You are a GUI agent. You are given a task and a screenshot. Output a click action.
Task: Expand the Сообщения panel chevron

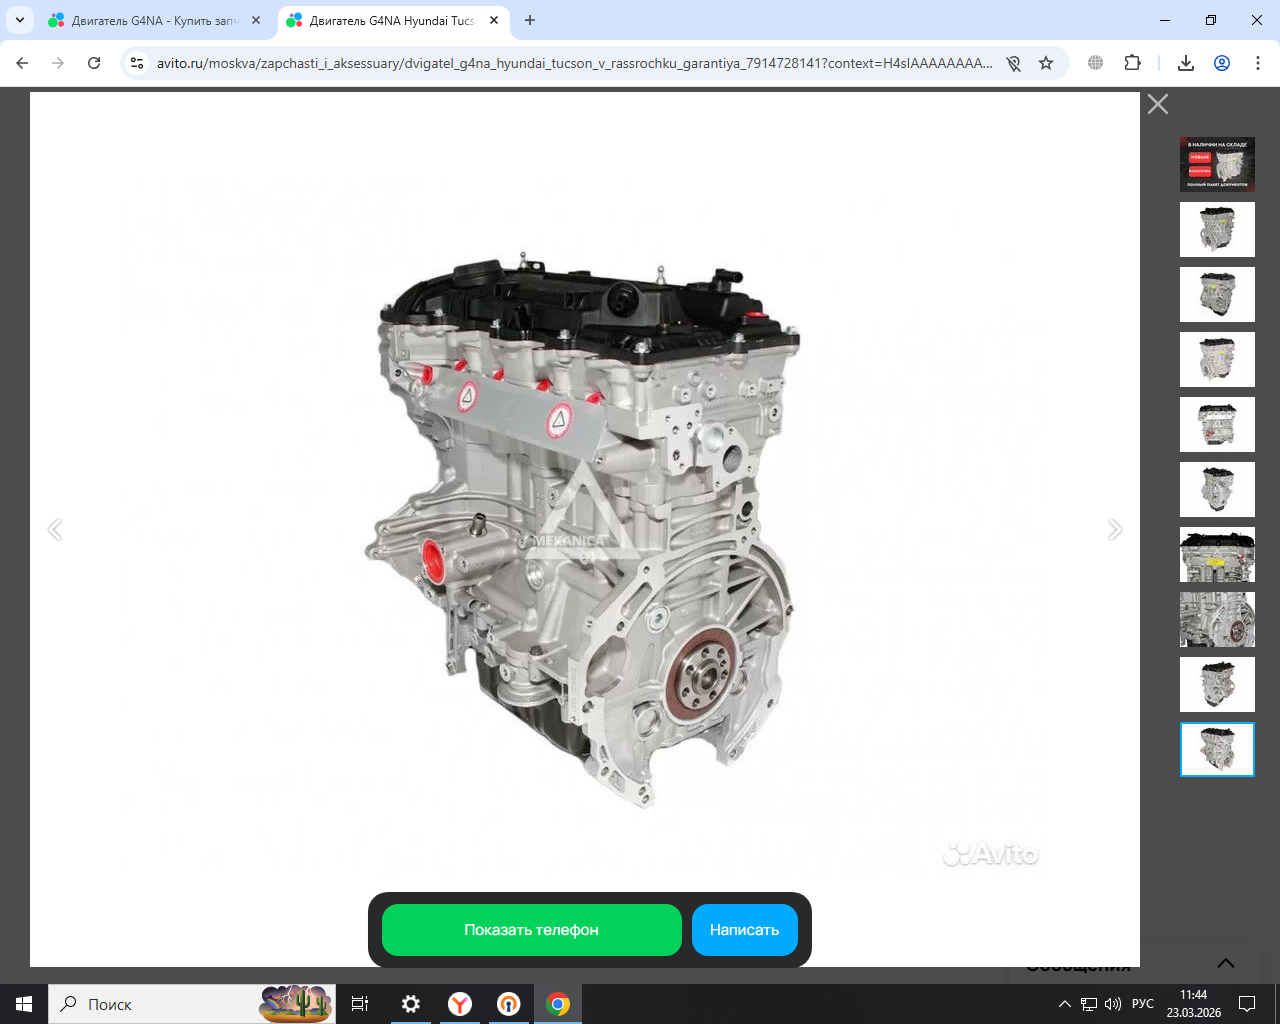click(x=1225, y=963)
